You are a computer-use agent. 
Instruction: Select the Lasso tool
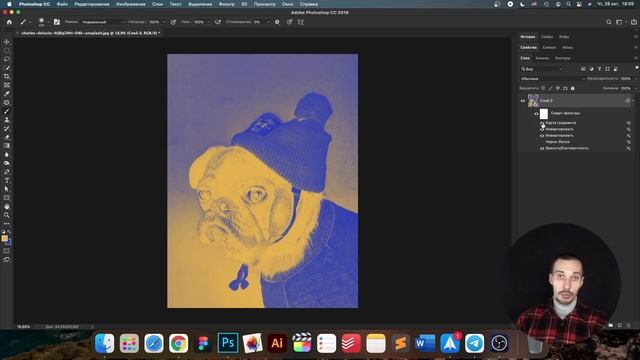click(x=7, y=59)
